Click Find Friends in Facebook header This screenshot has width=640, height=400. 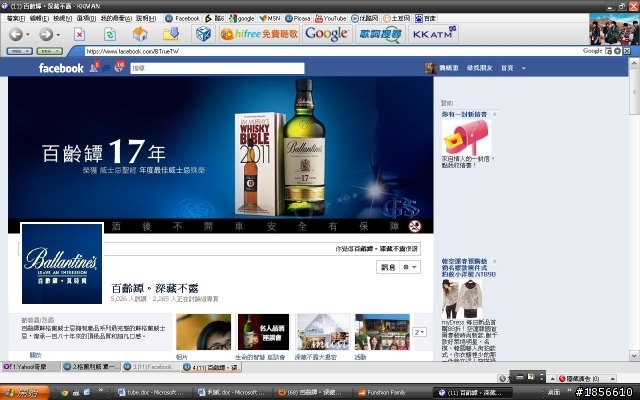coord(480,68)
